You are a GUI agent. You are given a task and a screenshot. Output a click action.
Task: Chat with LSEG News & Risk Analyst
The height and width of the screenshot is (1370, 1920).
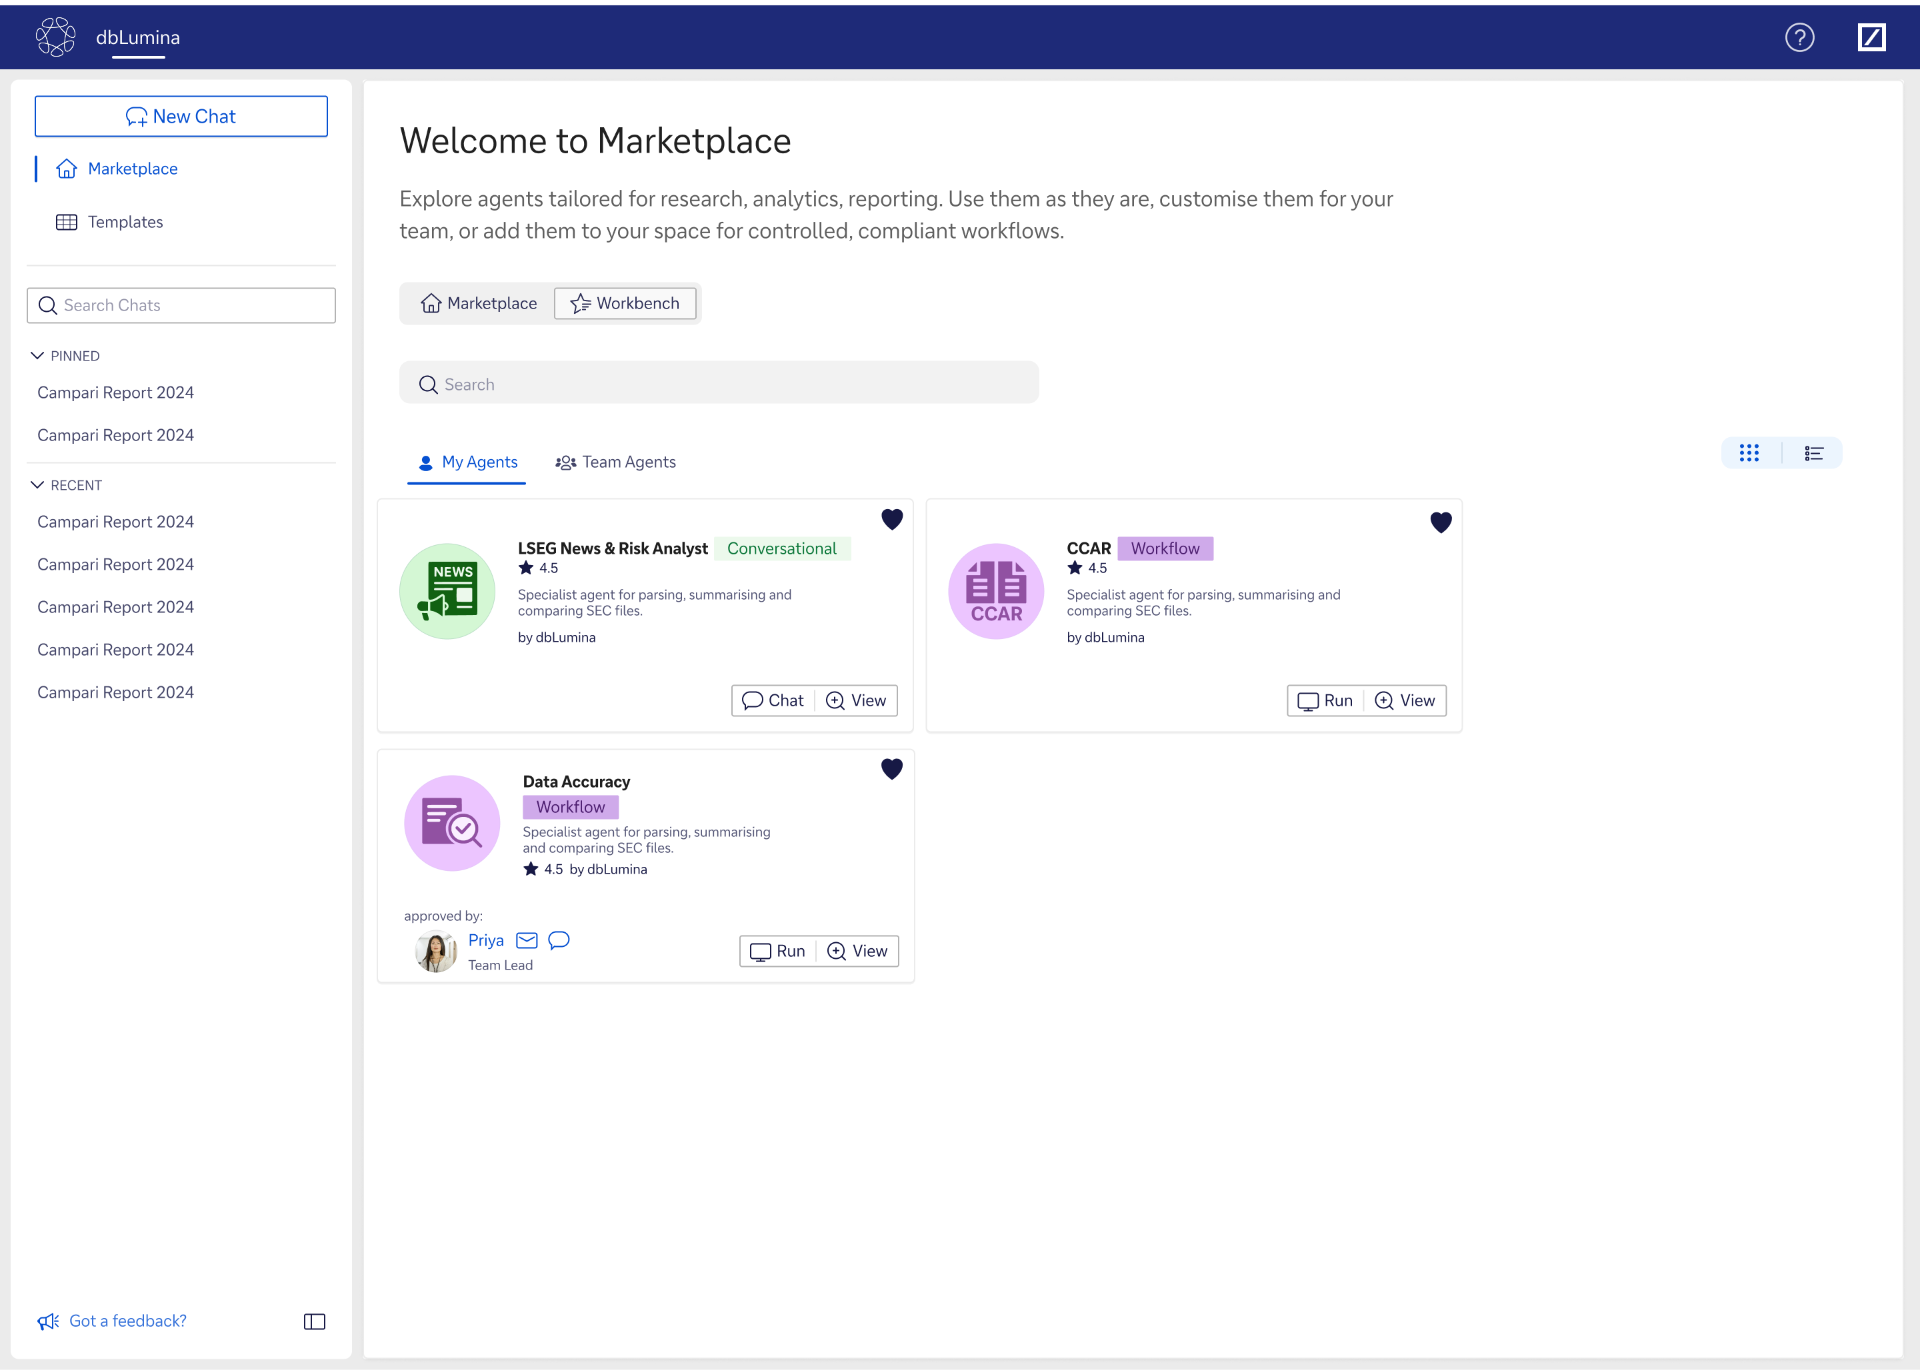(773, 701)
